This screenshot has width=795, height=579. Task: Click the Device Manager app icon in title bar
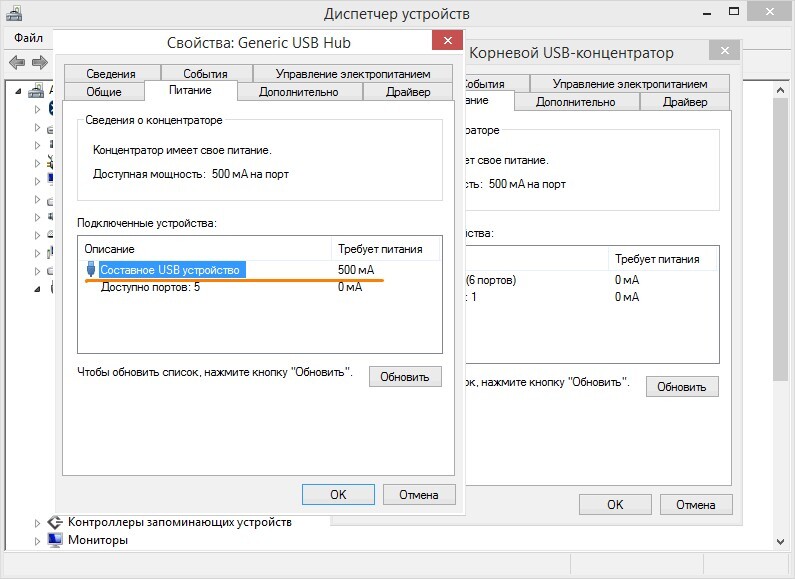(x=14, y=13)
